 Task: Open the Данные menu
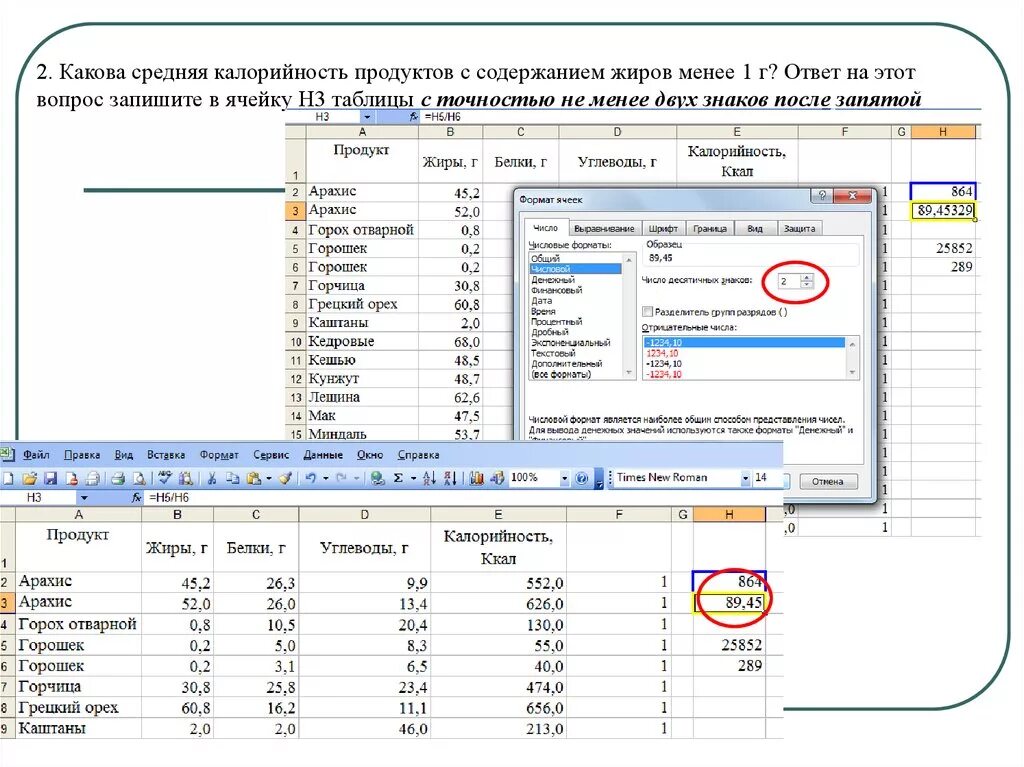click(323, 455)
